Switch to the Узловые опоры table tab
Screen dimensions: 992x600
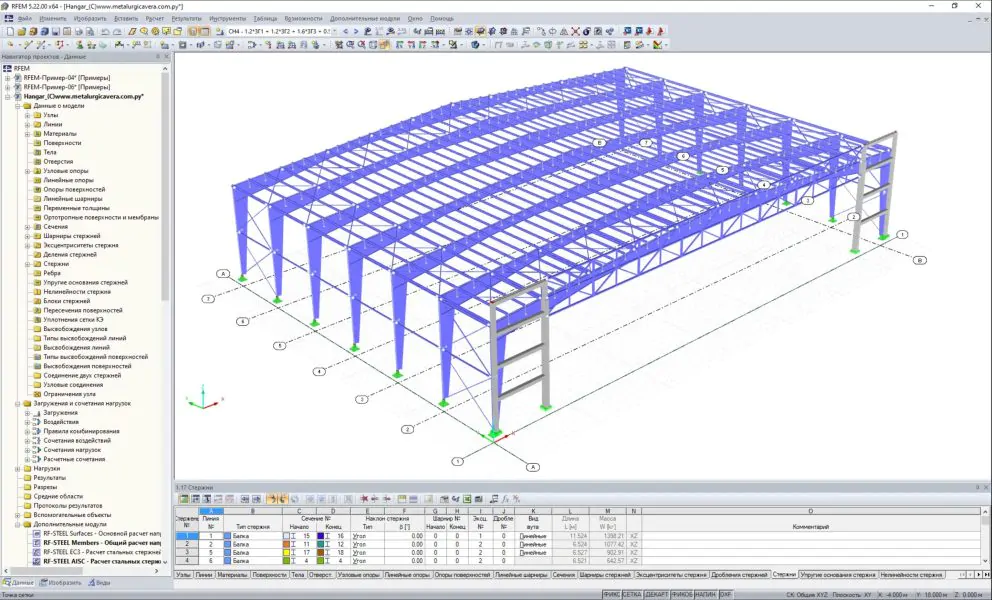tap(359, 575)
